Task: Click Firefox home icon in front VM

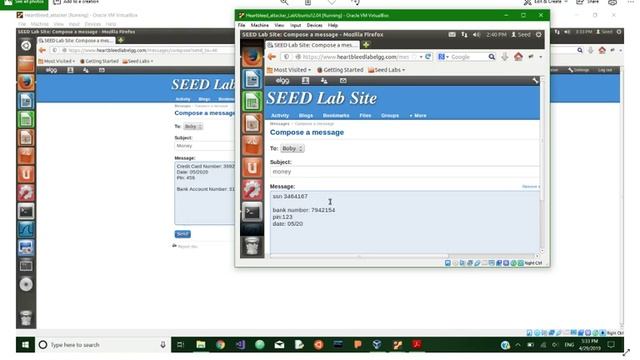Action: point(518,57)
